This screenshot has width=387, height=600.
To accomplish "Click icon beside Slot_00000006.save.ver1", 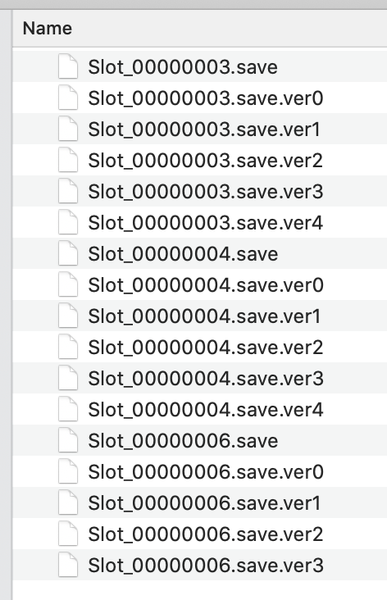I will coord(68,503).
